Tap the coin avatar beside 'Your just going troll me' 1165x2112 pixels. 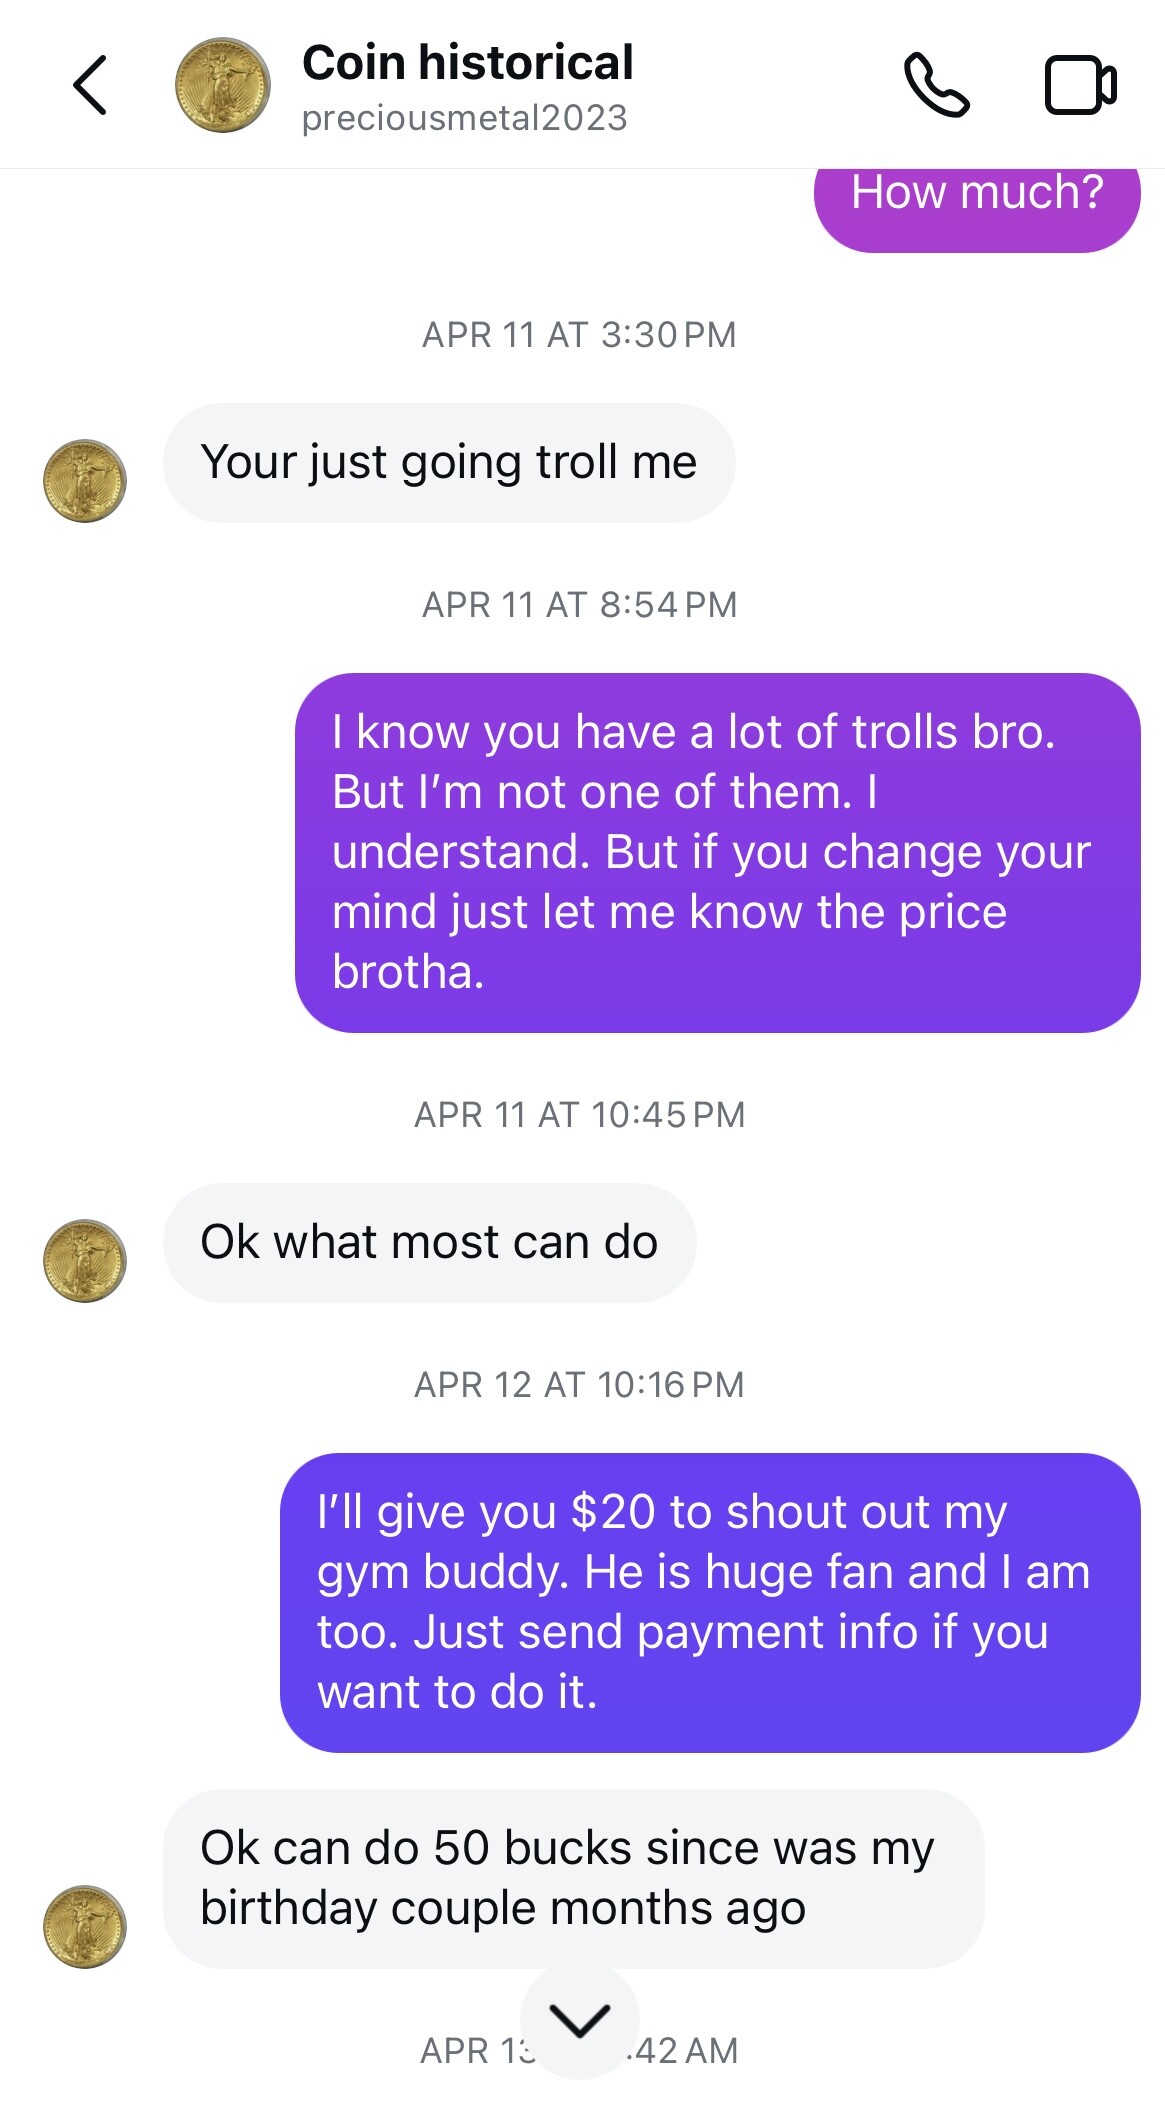coord(85,481)
